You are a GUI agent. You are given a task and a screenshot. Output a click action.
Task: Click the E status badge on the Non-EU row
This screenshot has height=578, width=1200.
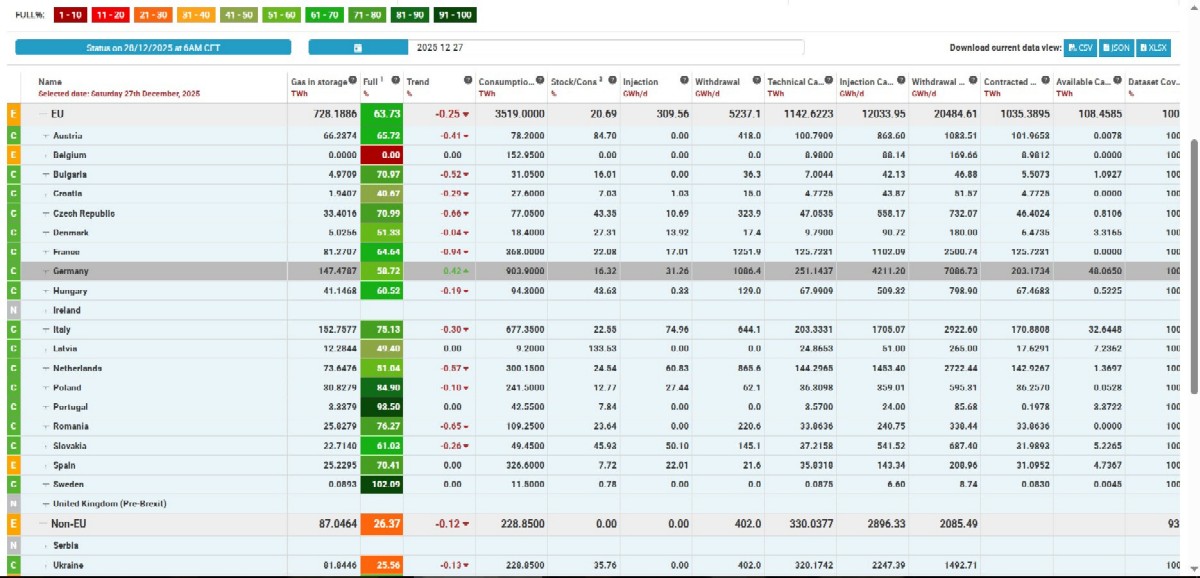click(x=13, y=524)
